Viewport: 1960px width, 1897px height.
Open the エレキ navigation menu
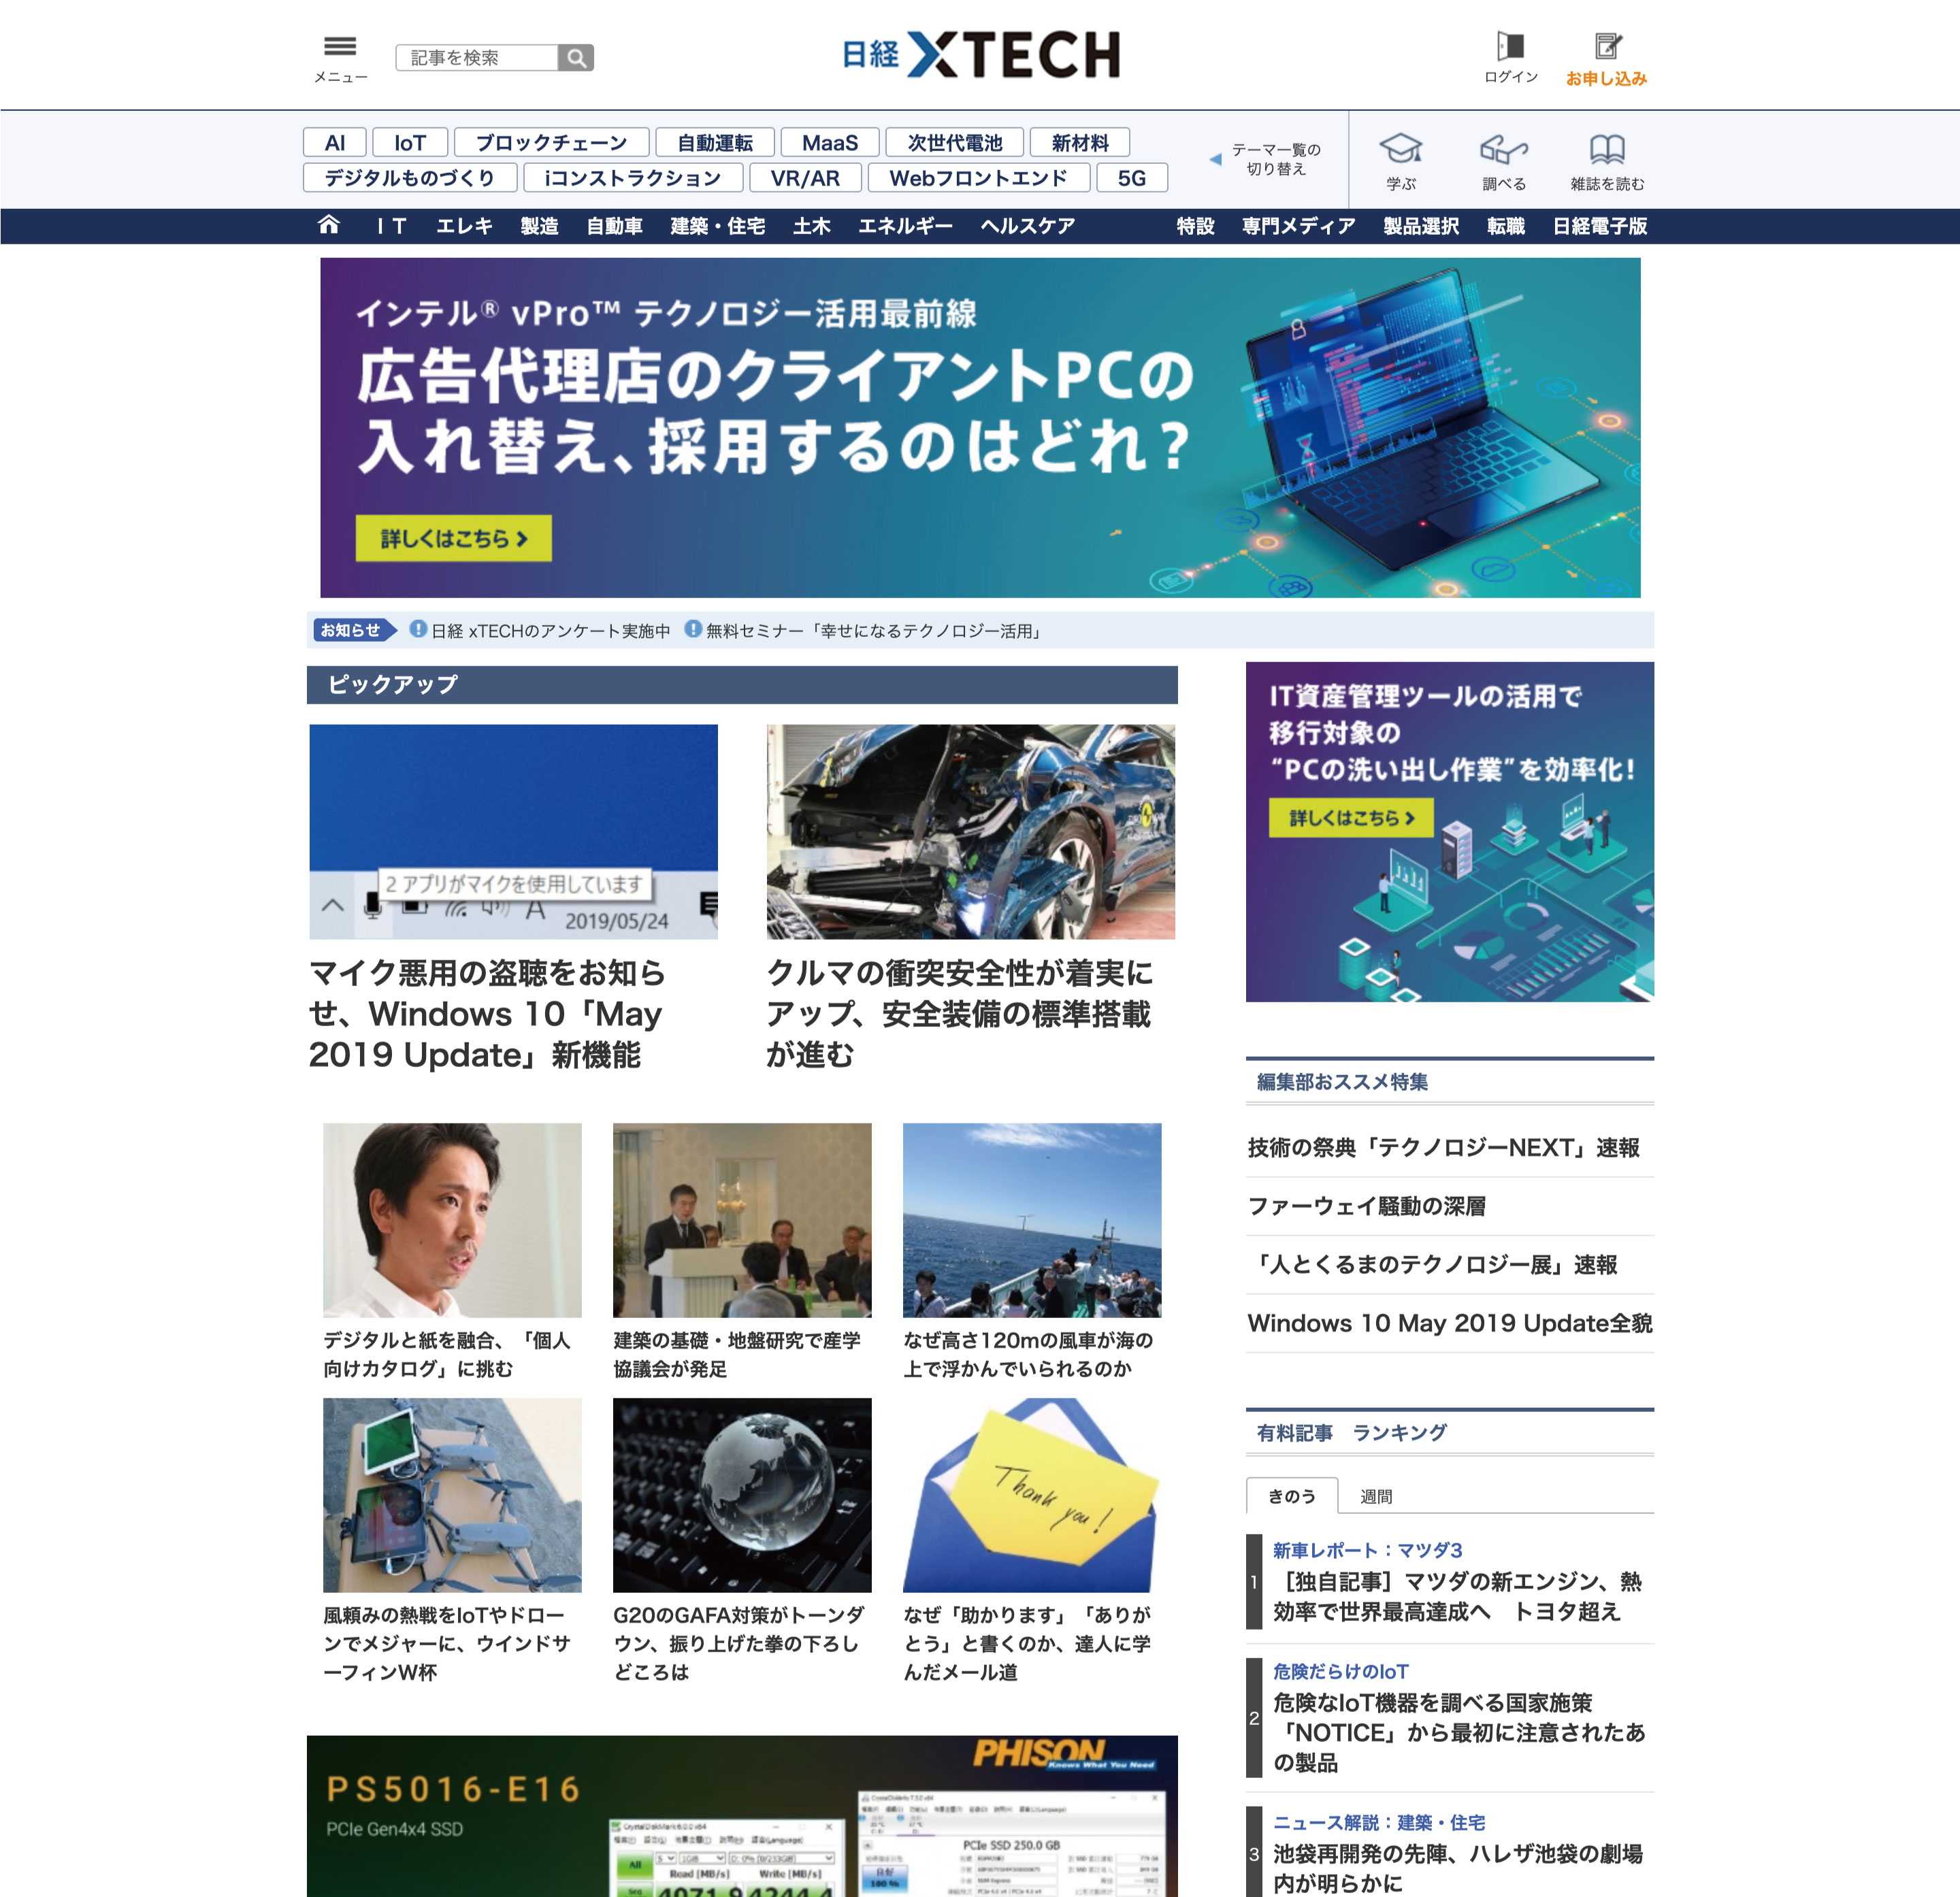point(464,226)
